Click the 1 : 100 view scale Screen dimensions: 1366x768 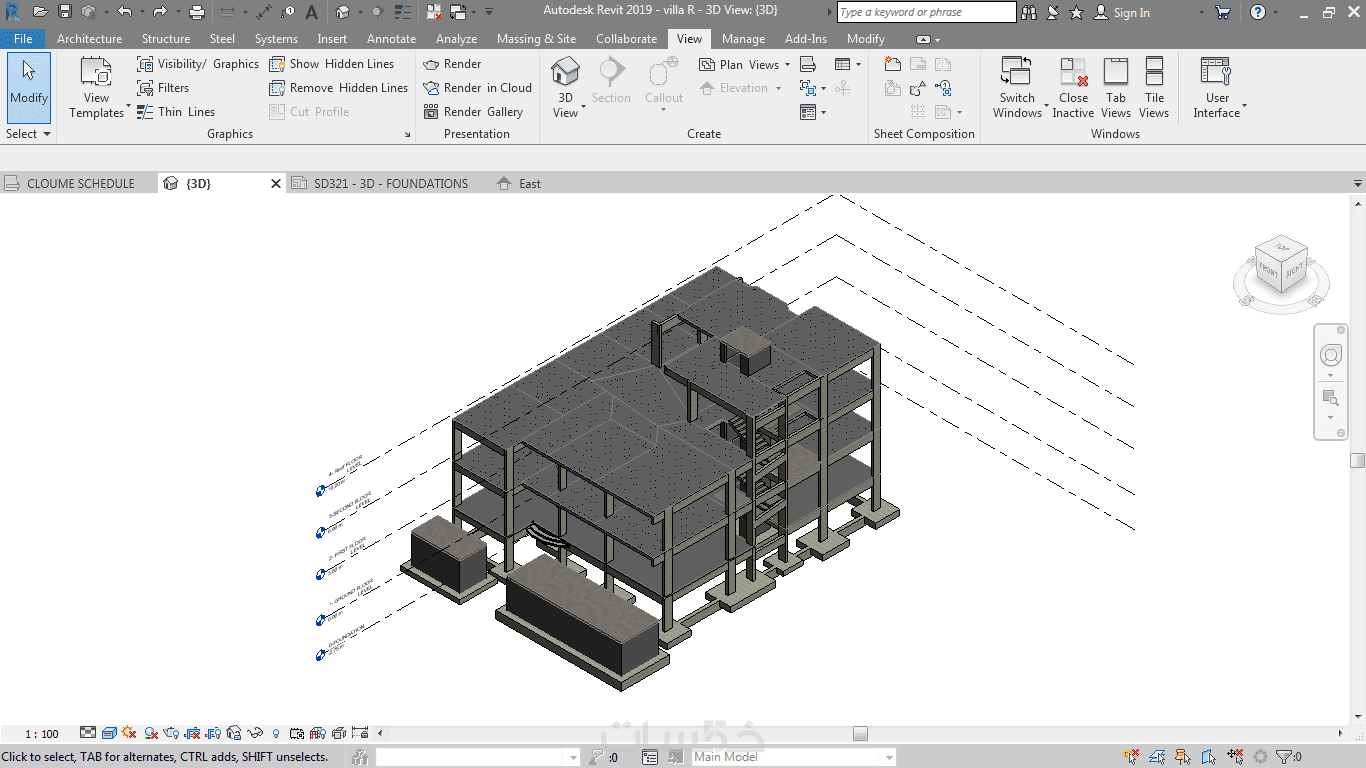(x=42, y=734)
